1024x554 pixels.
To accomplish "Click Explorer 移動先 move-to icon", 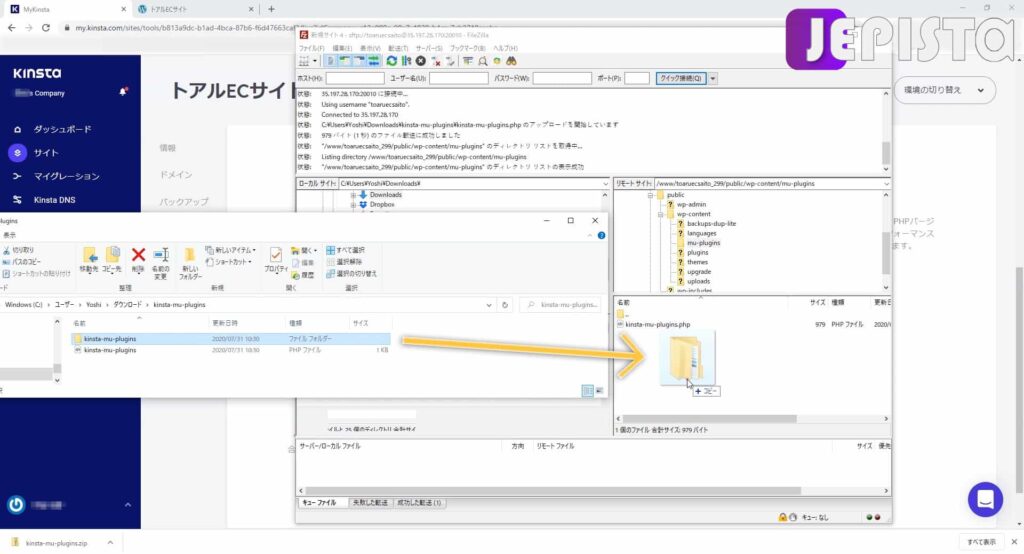I will (x=89, y=259).
